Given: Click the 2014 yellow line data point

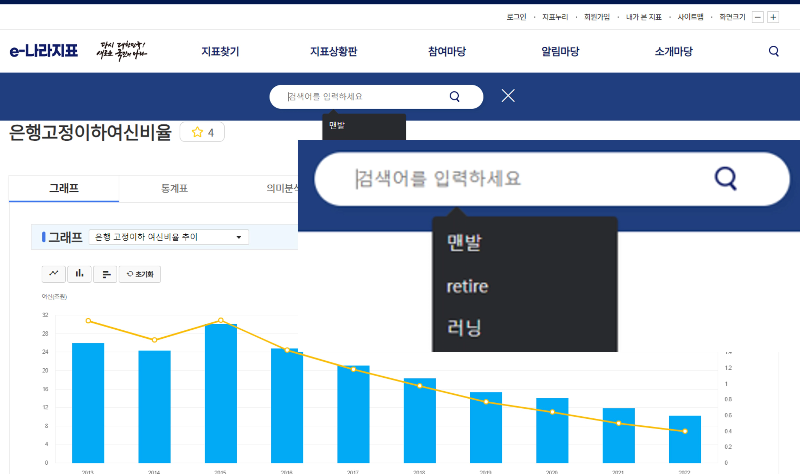Looking at the screenshot, I should coord(155,340).
